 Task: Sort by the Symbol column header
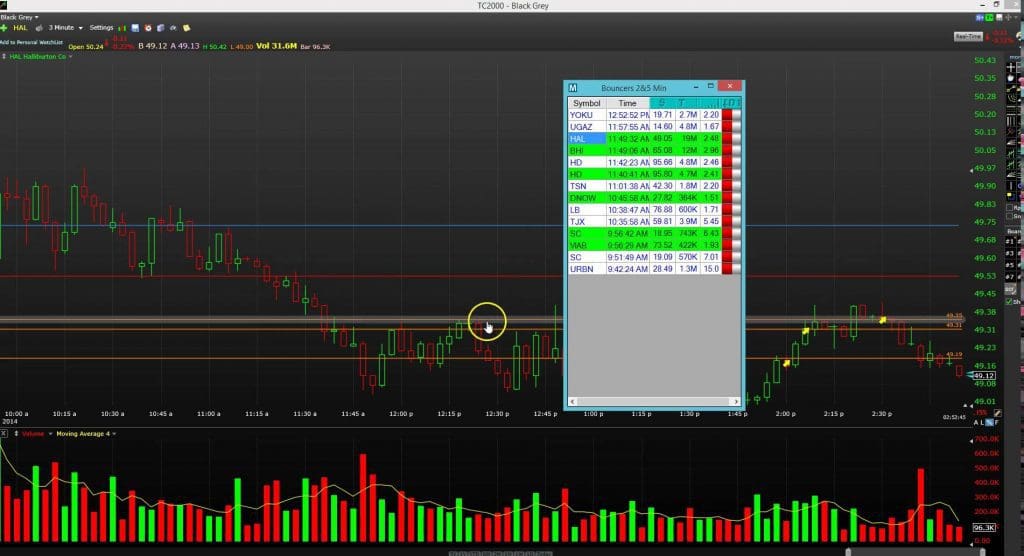coord(586,103)
